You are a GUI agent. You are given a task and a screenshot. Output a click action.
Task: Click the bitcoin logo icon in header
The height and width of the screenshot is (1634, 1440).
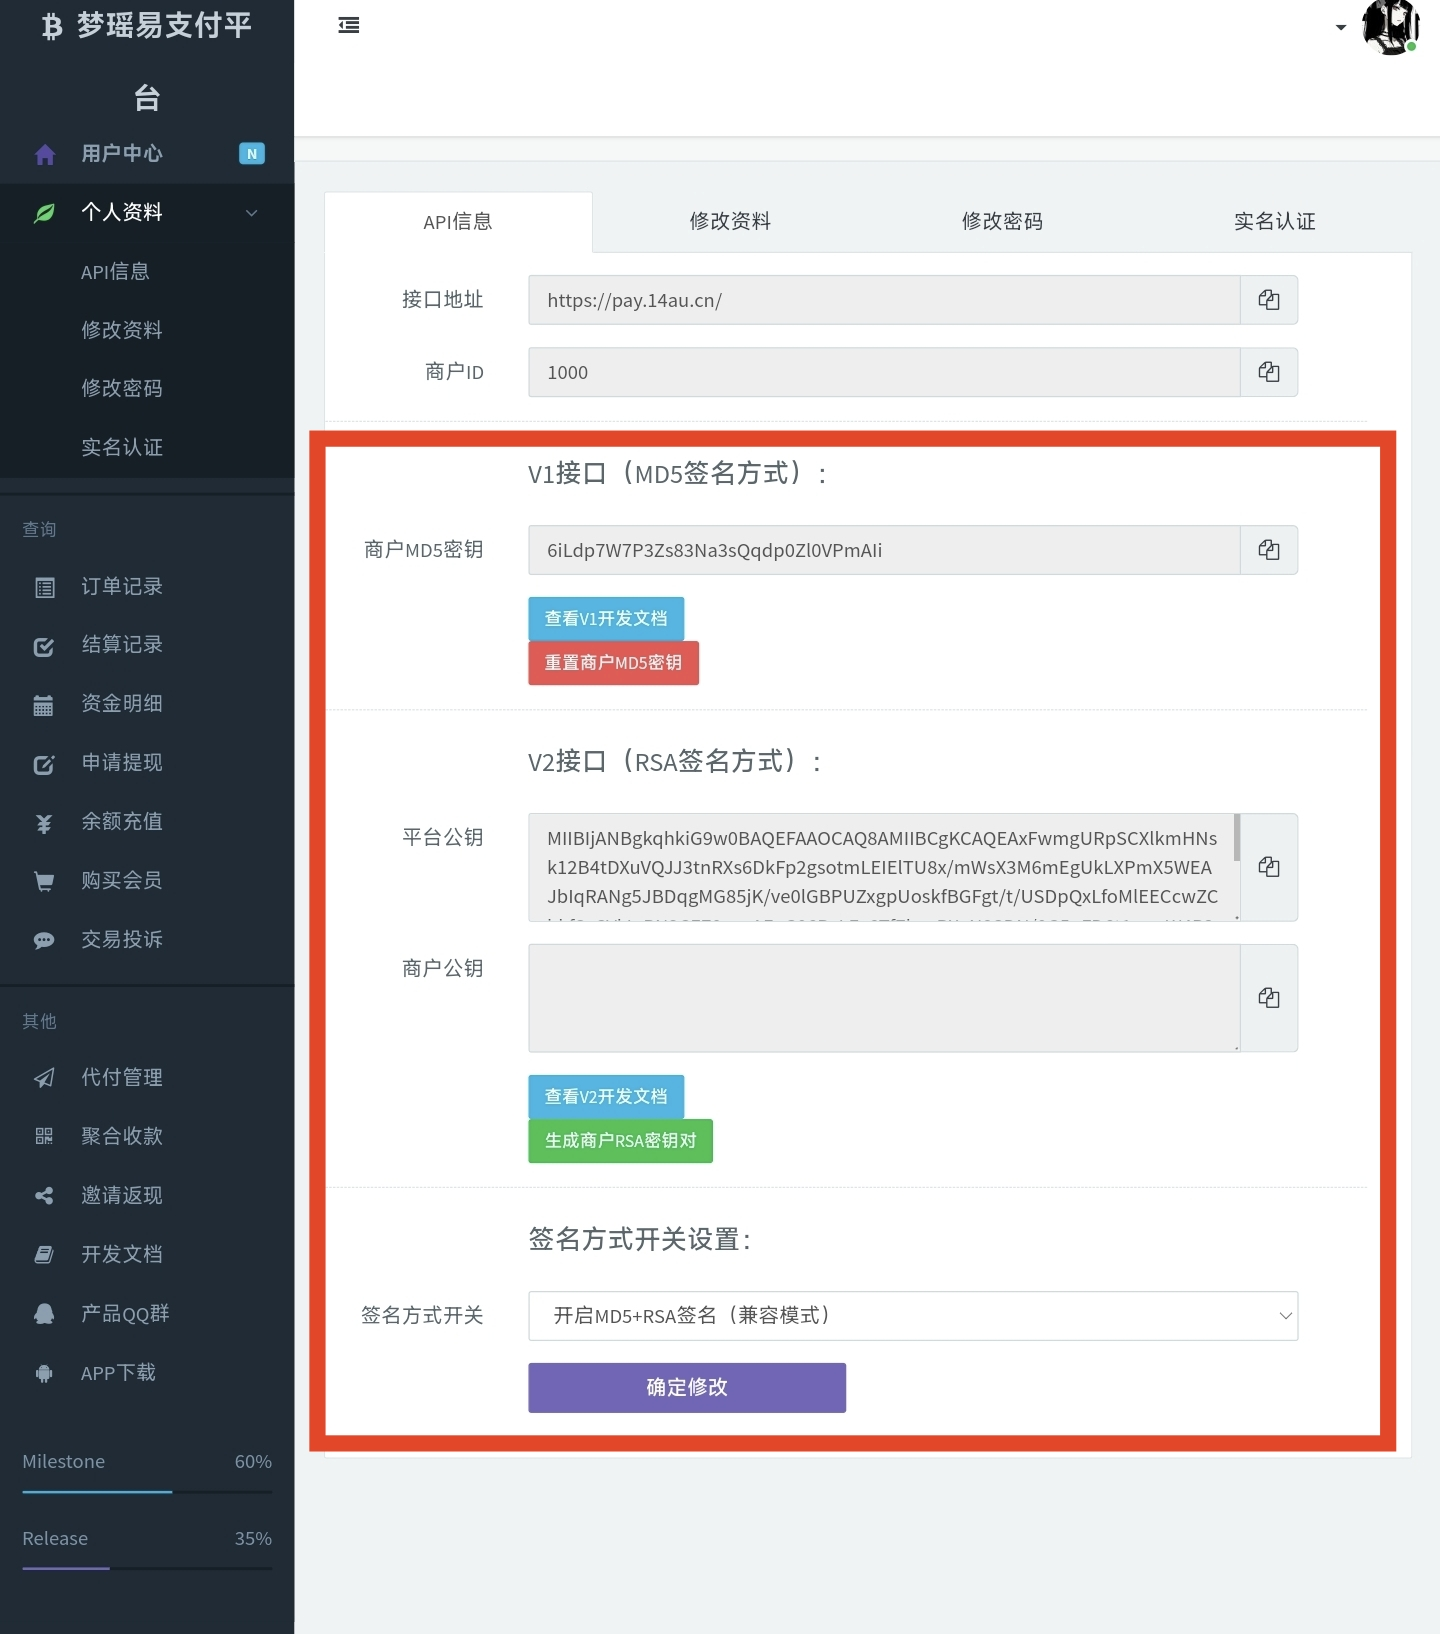[52, 26]
